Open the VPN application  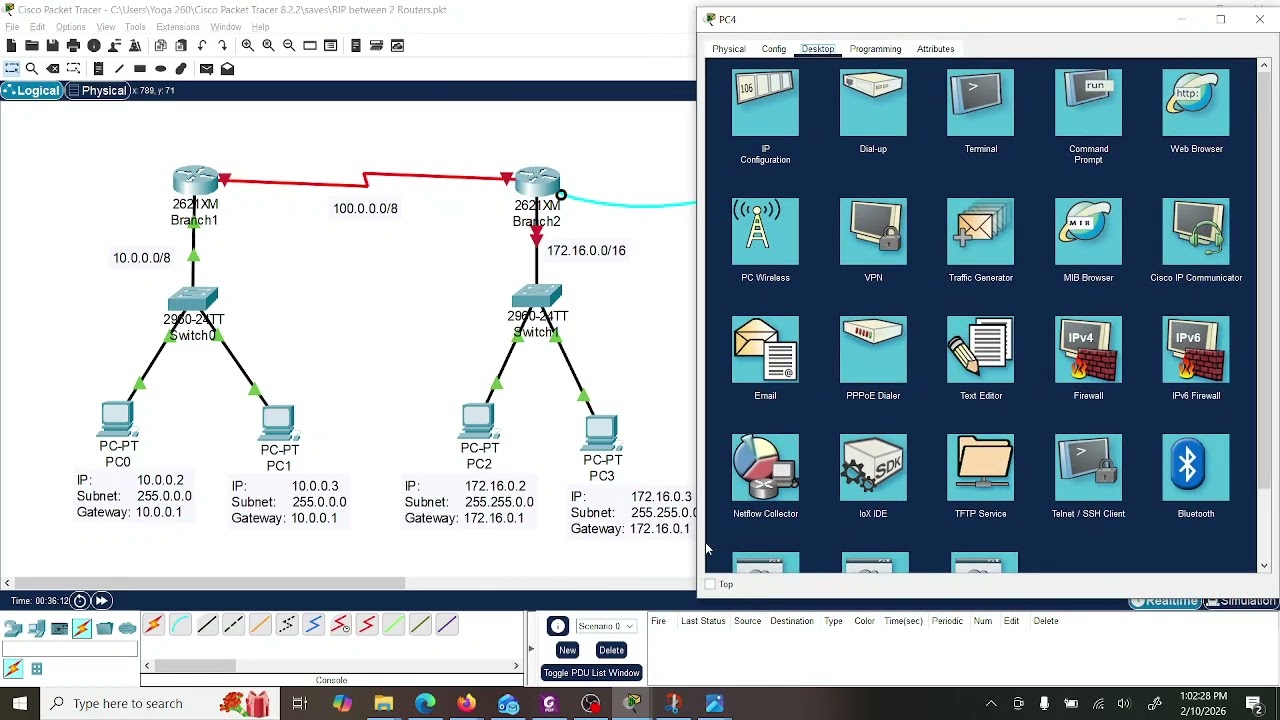[x=873, y=231]
